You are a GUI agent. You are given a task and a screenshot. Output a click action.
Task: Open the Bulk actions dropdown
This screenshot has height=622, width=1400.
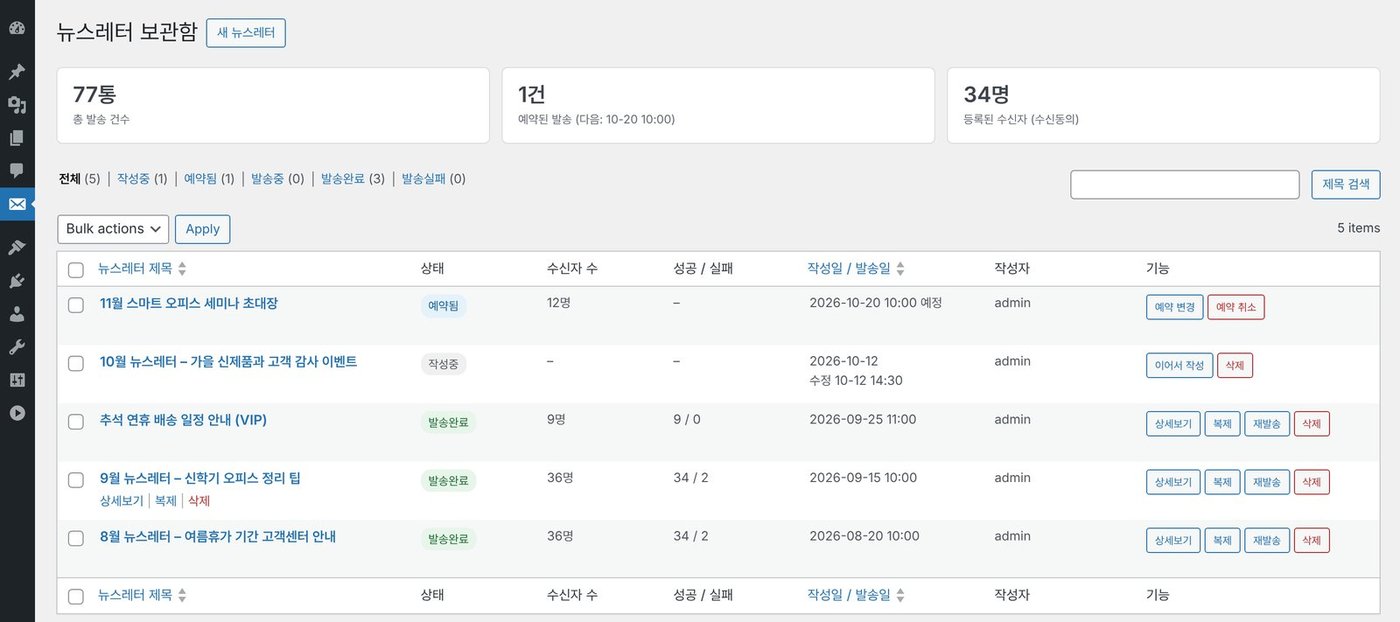click(113, 229)
